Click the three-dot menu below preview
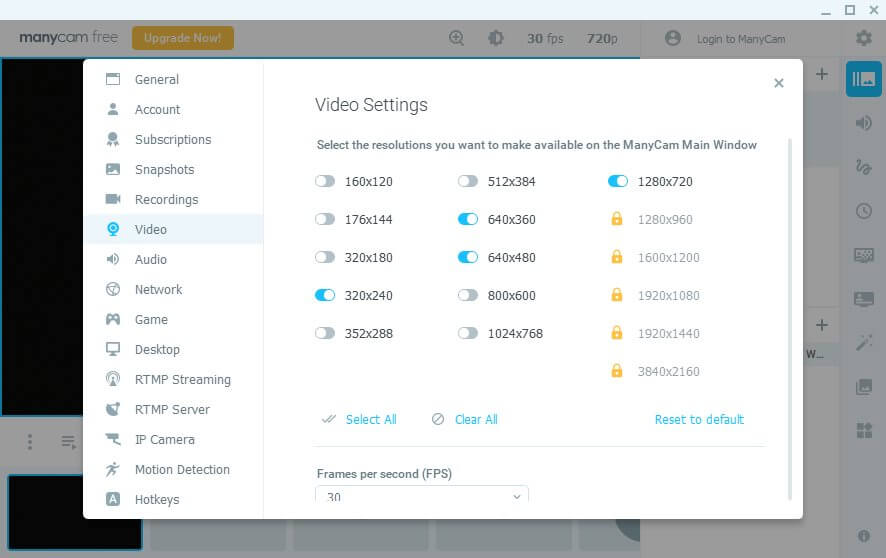This screenshot has height=558, width=886. pos(30,442)
